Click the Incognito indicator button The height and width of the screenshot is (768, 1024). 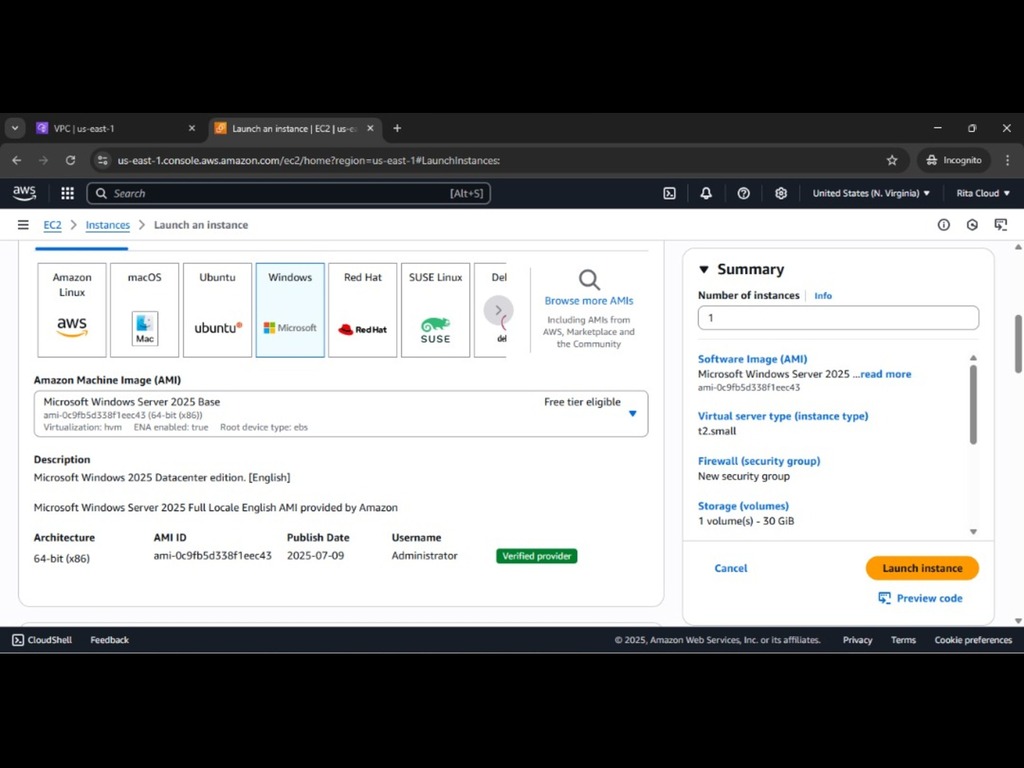tap(954, 160)
